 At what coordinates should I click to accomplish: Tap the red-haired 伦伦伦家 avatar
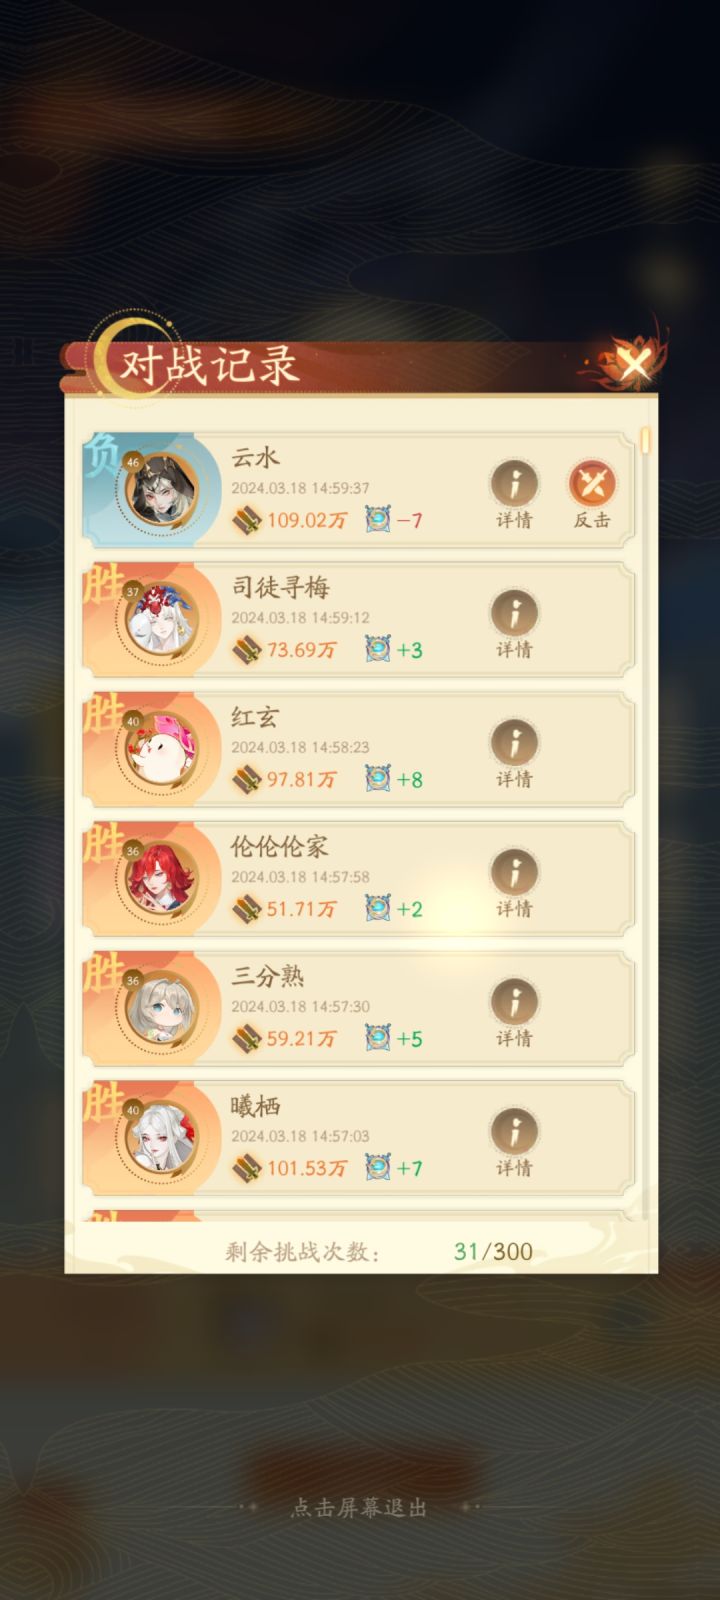pos(160,879)
